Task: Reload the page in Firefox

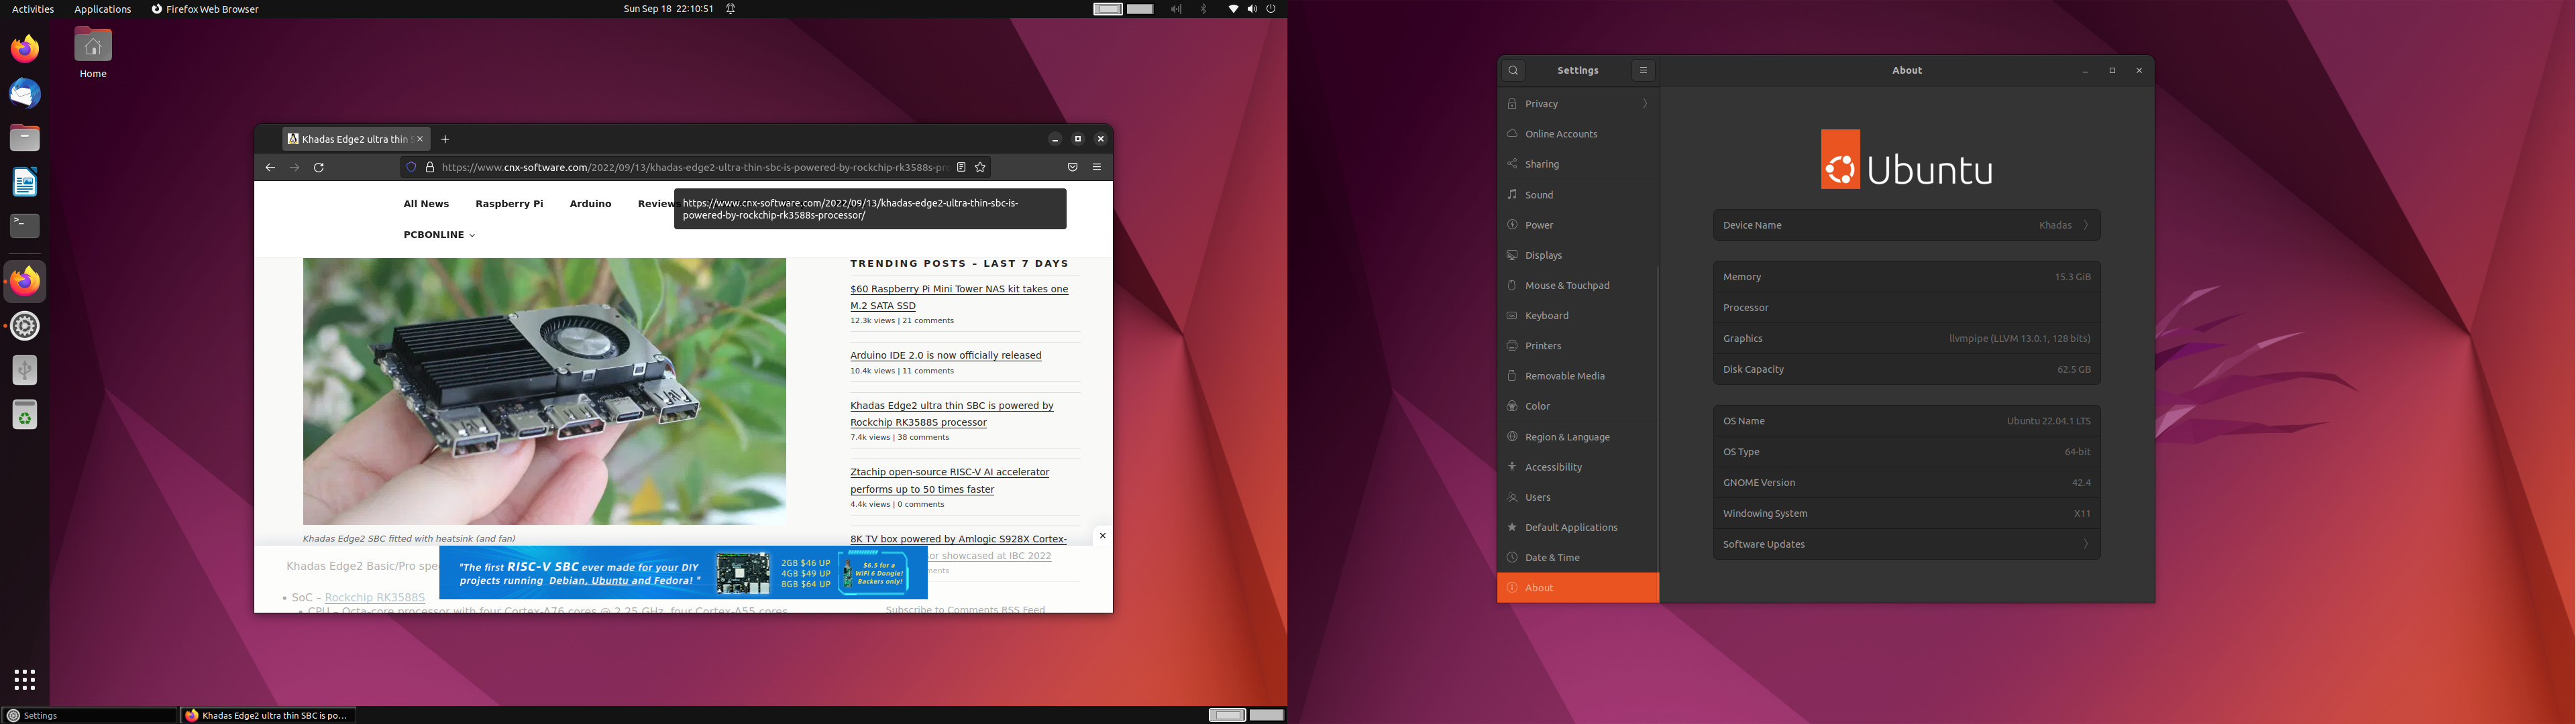Action: point(319,167)
